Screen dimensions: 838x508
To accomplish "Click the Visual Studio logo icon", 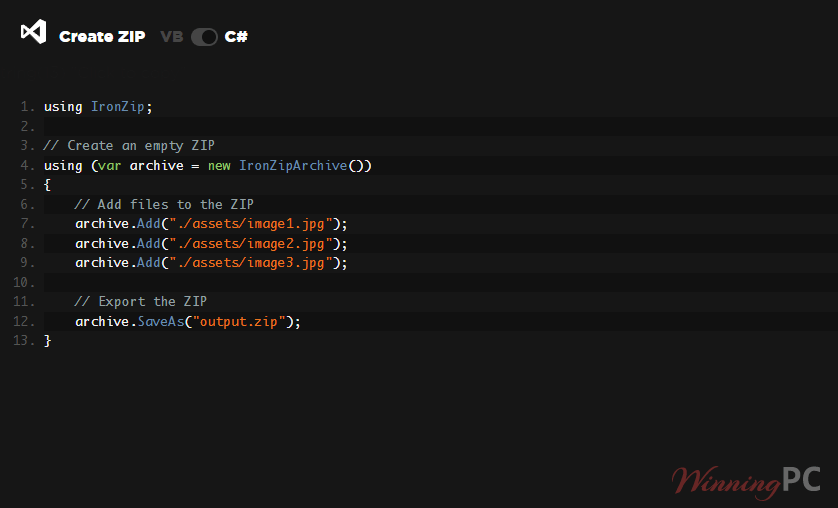I will [x=33, y=32].
